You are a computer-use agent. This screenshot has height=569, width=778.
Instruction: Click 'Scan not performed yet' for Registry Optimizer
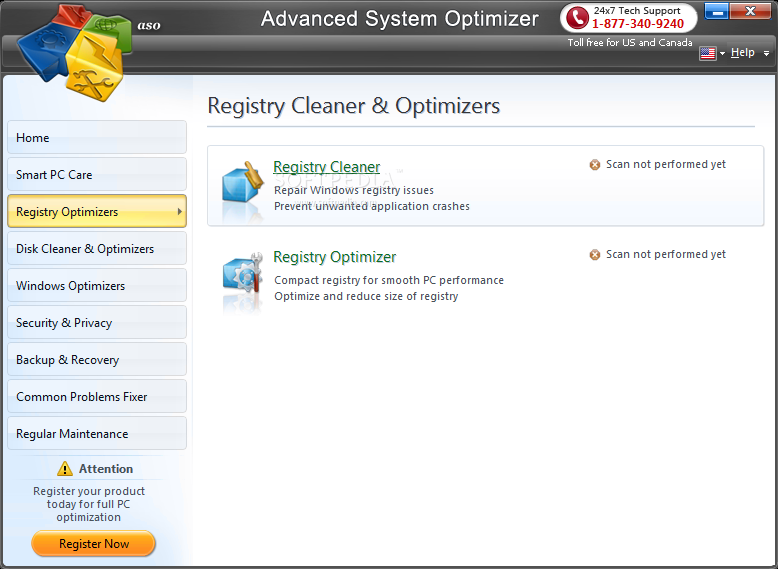(x=665, y=254)
